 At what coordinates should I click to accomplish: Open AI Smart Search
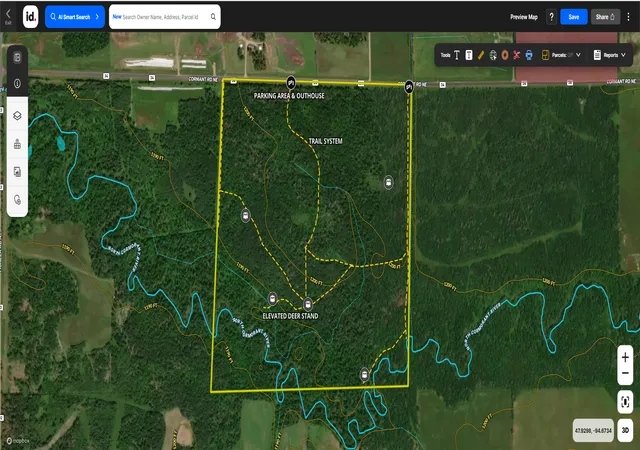pos(75,17)
